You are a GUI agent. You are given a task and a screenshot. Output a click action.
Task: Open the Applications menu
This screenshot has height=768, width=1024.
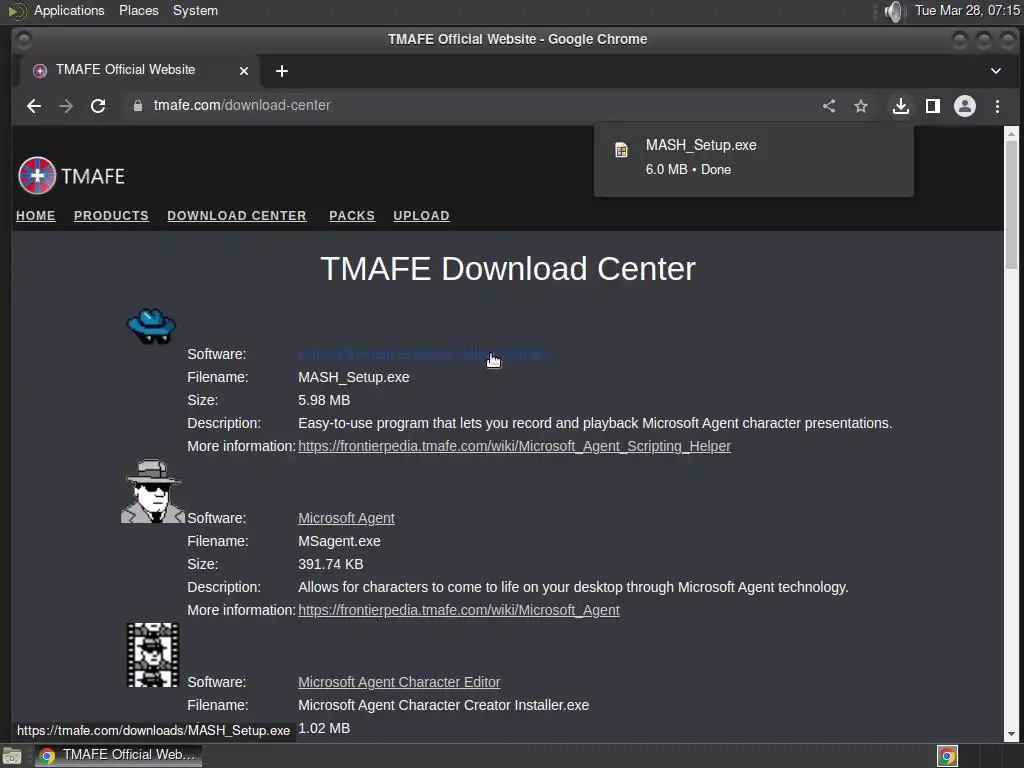pyautogui.click(x=69, y=11)
